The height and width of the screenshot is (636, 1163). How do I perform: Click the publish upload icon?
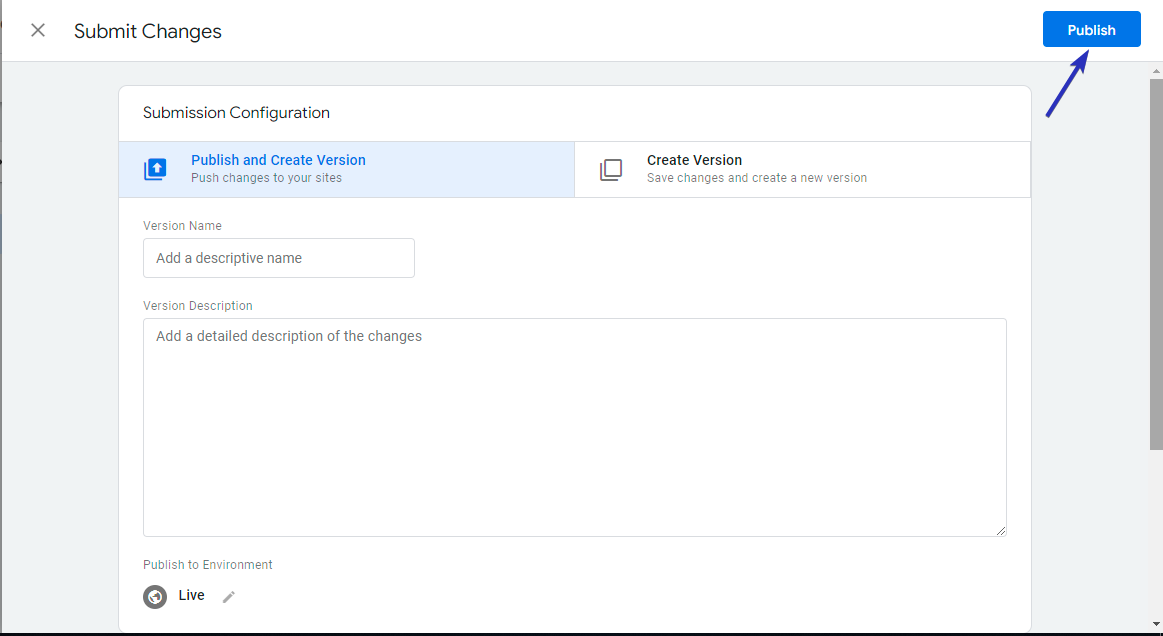click(155, 169)
